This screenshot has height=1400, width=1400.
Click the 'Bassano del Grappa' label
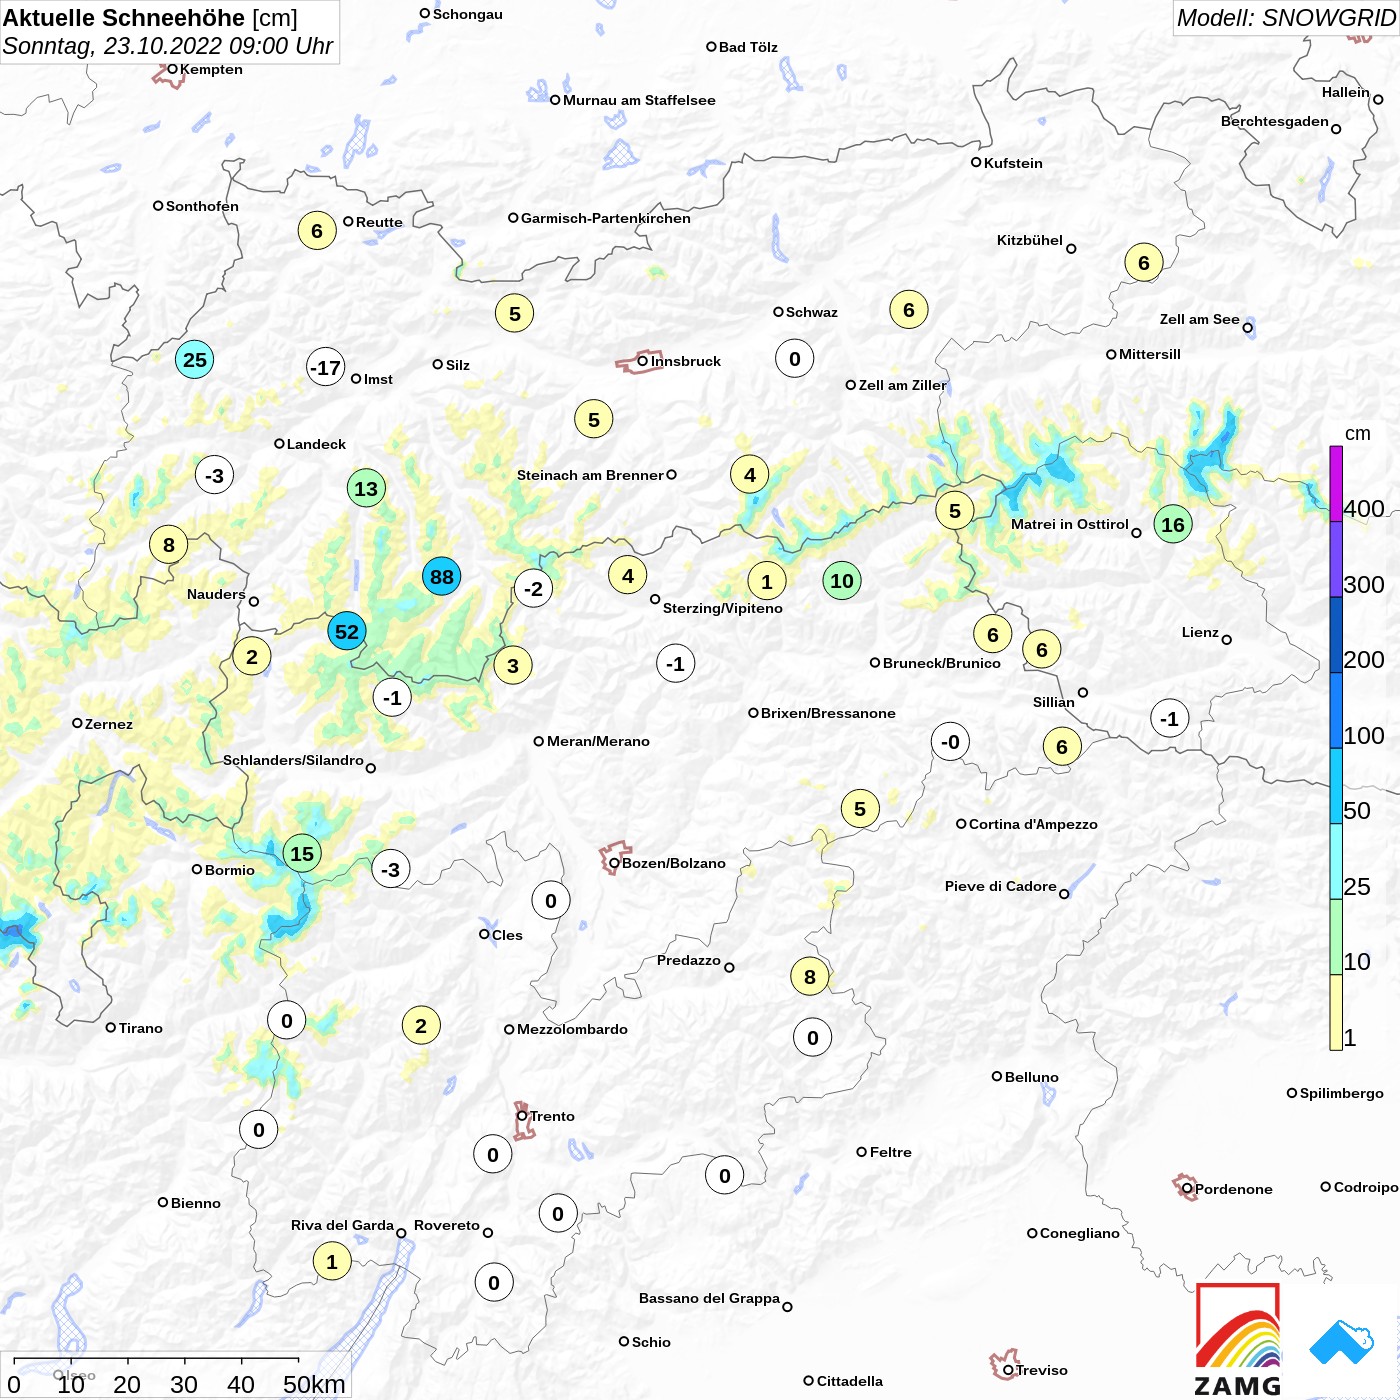point(709,1298)
